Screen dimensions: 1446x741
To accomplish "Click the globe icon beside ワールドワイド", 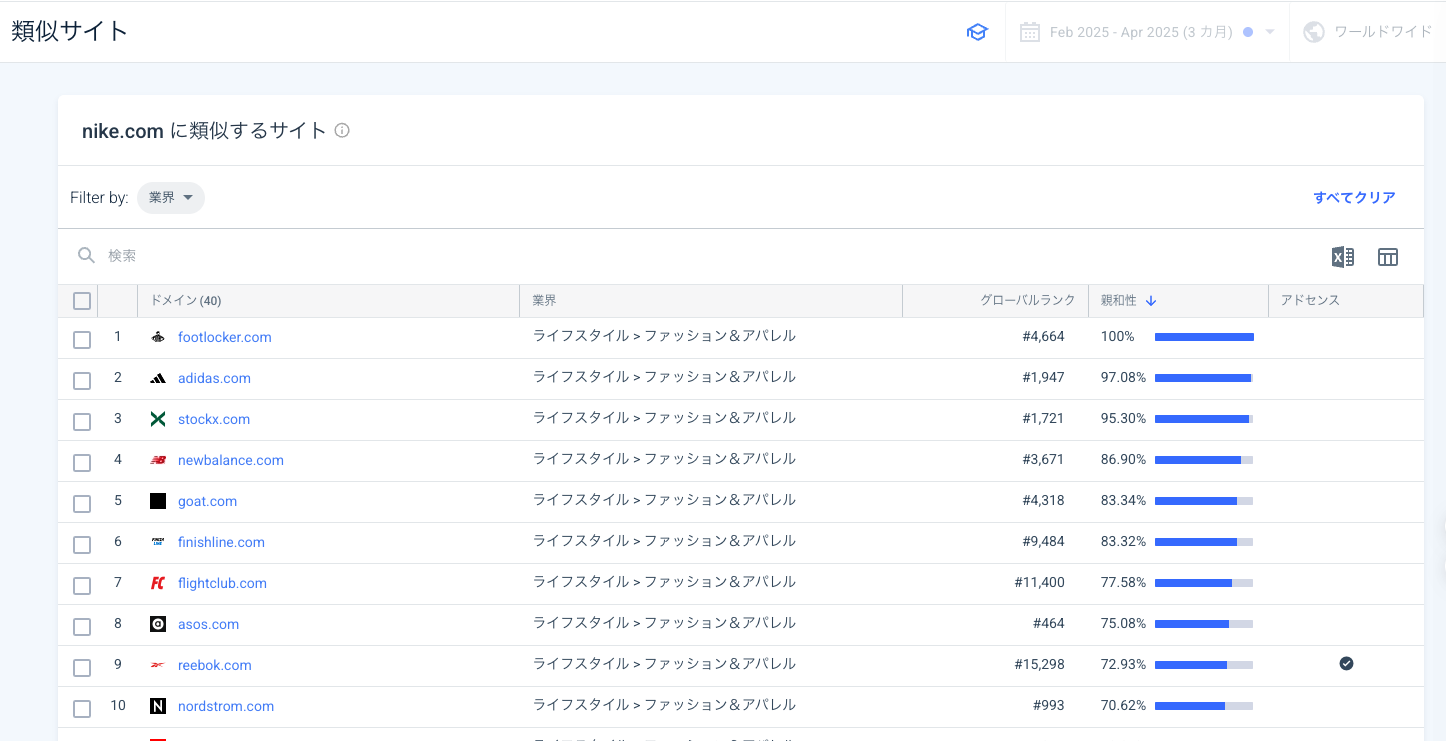I will point(1314,32).
